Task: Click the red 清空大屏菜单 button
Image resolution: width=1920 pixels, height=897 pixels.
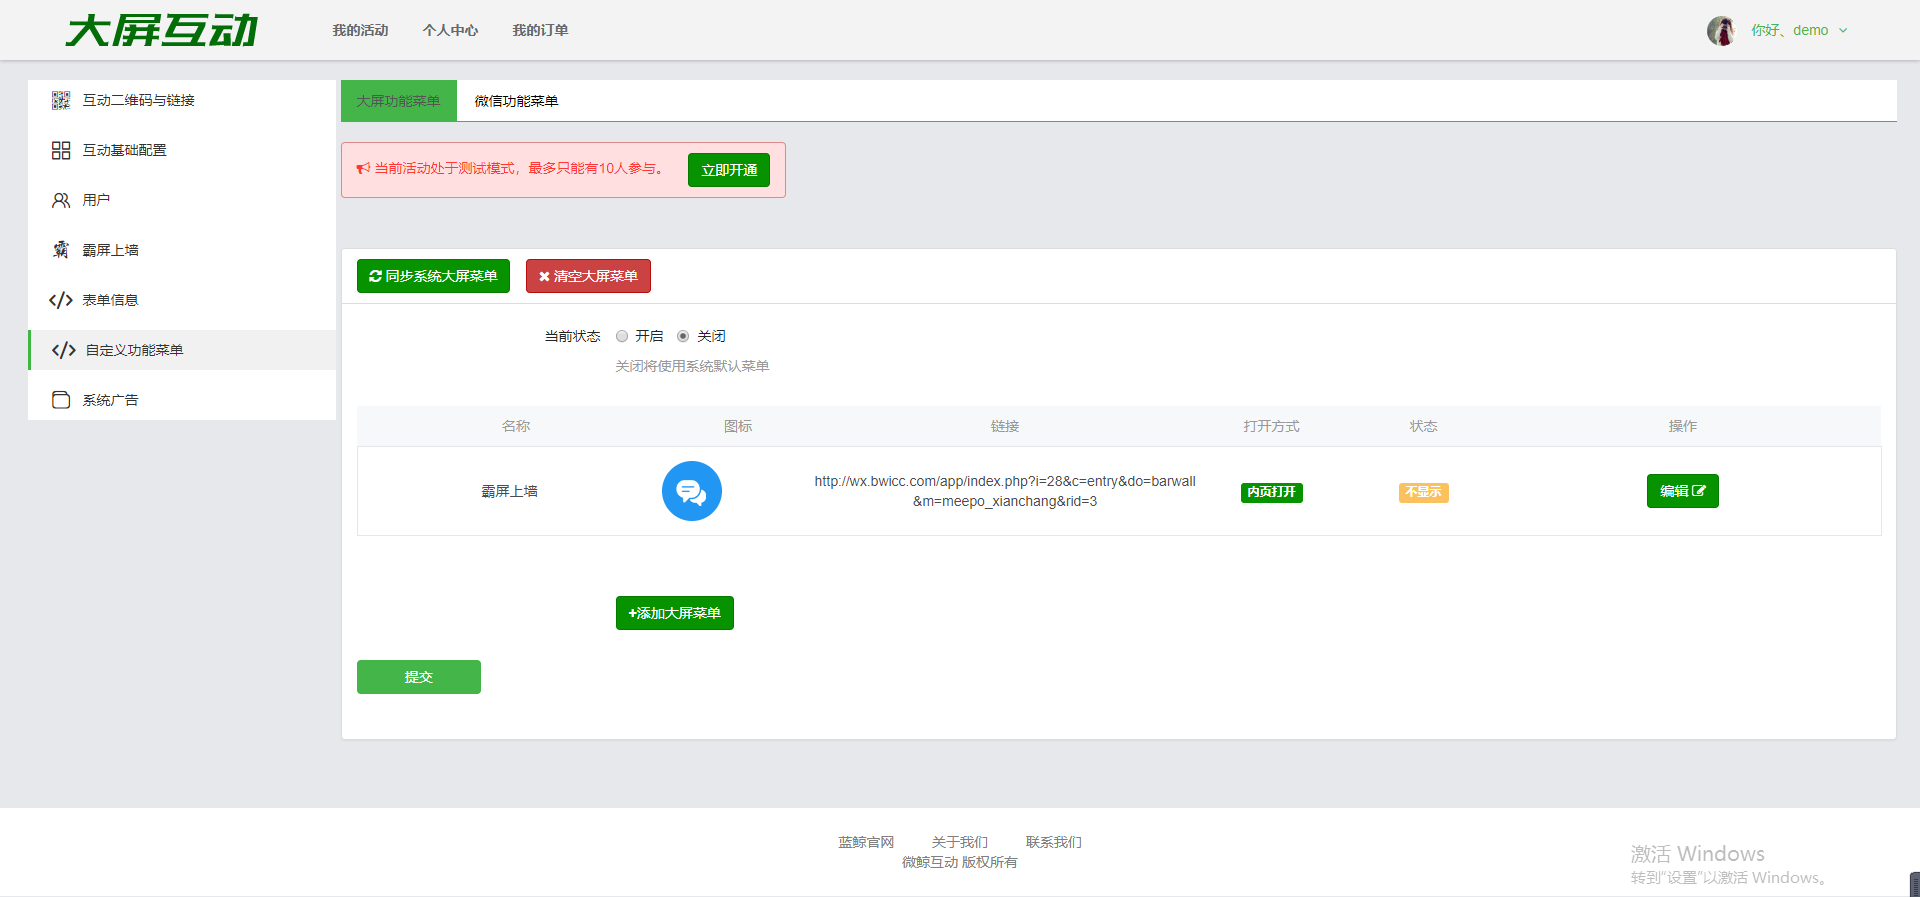Action: click(x=588, y=276)
